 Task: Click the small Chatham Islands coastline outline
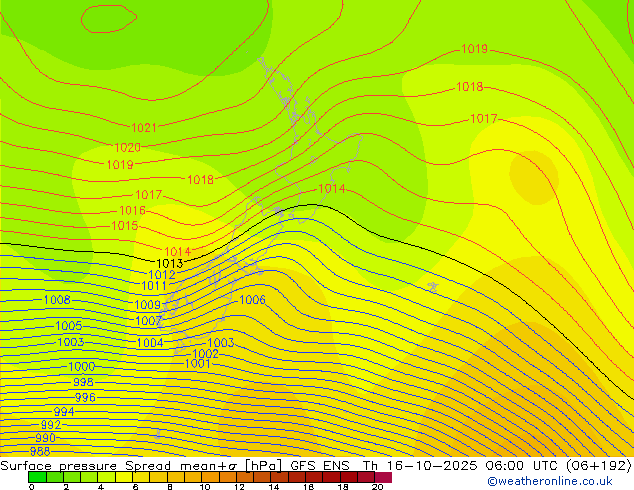(433, 287)
